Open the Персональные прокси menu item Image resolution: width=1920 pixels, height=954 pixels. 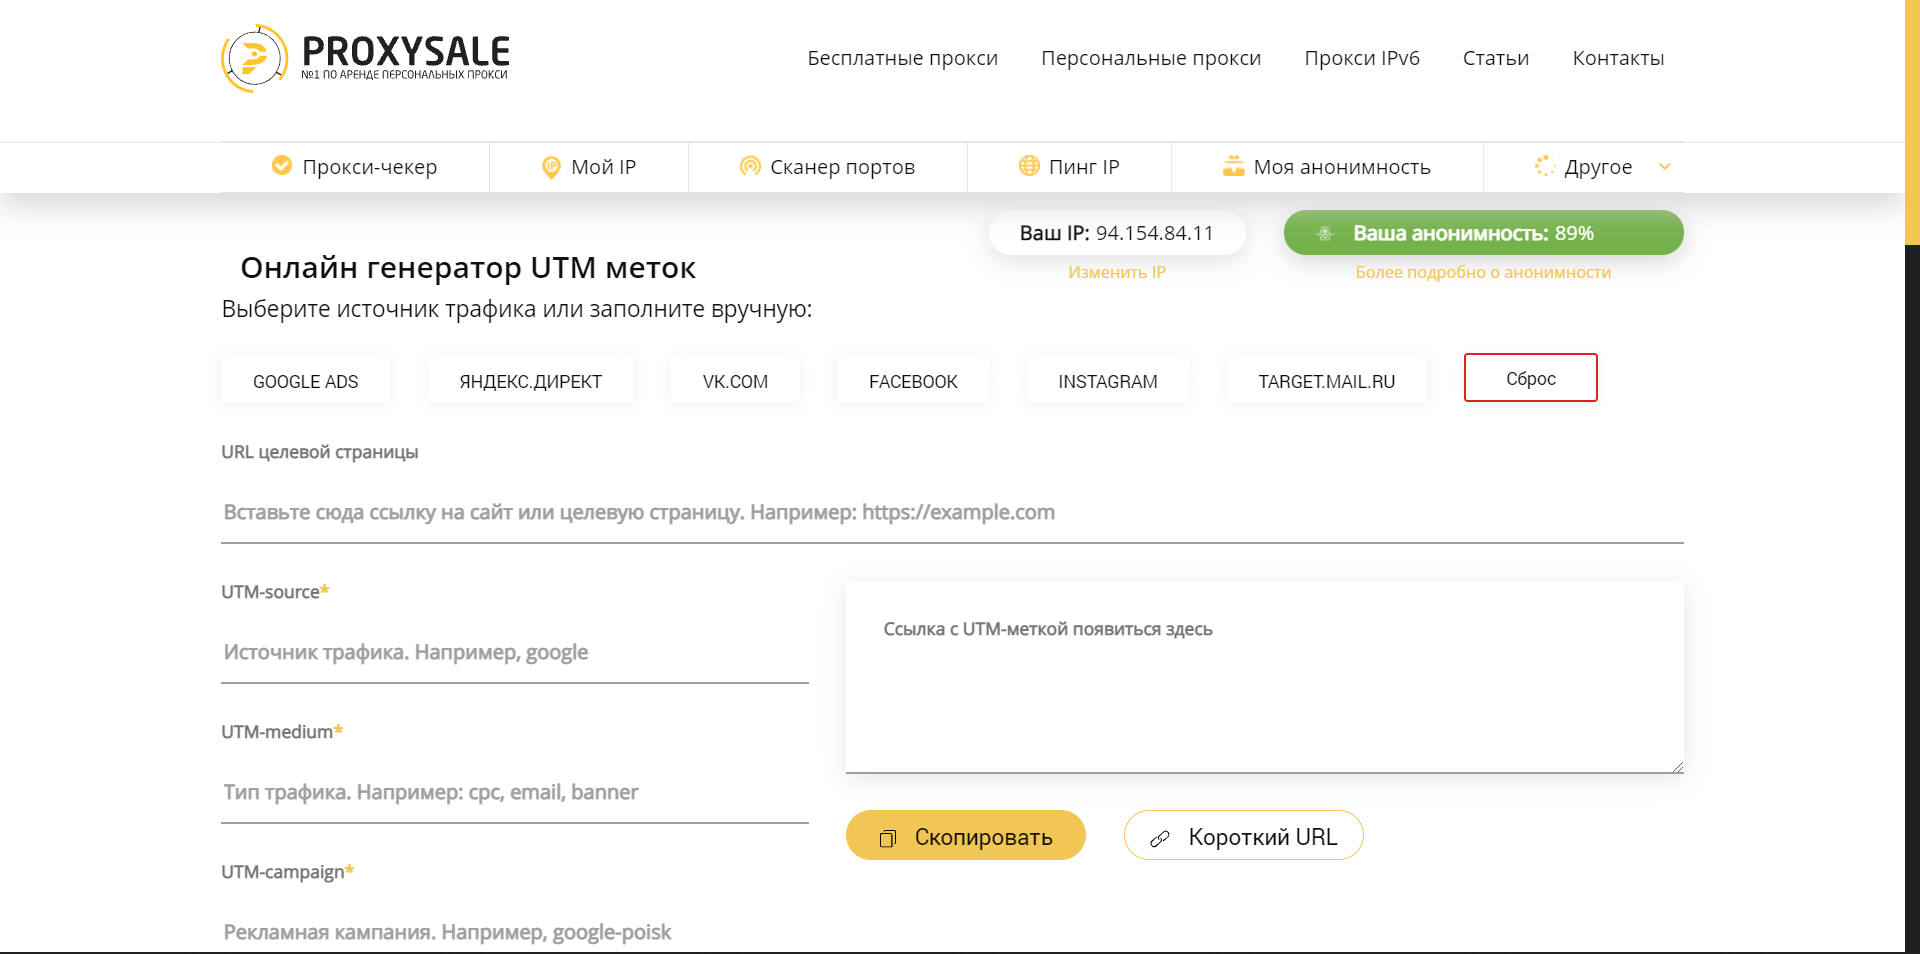point(1151,58)
